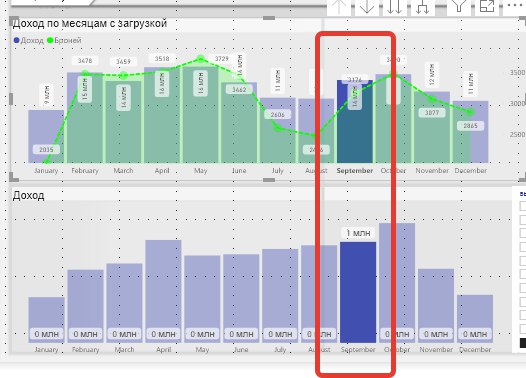Select the April bar in lower Доход chart
The width and height of the screenshot is (526, 378).
pos(163,291)
